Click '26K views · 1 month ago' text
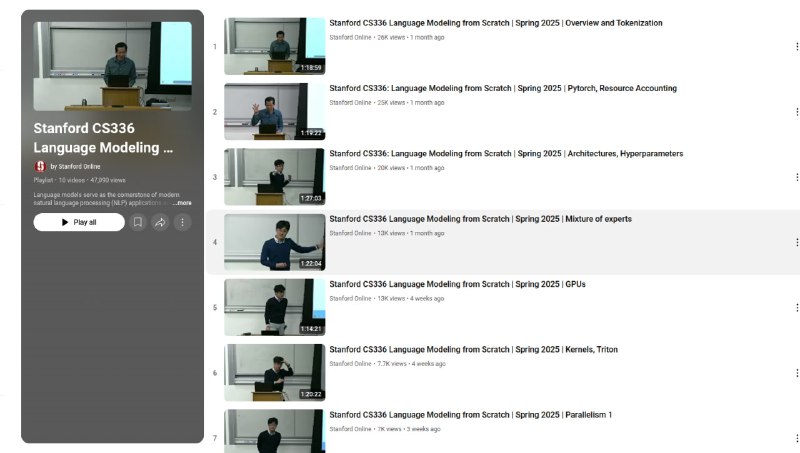The image size is (800, 453). (x=411, y=37)
